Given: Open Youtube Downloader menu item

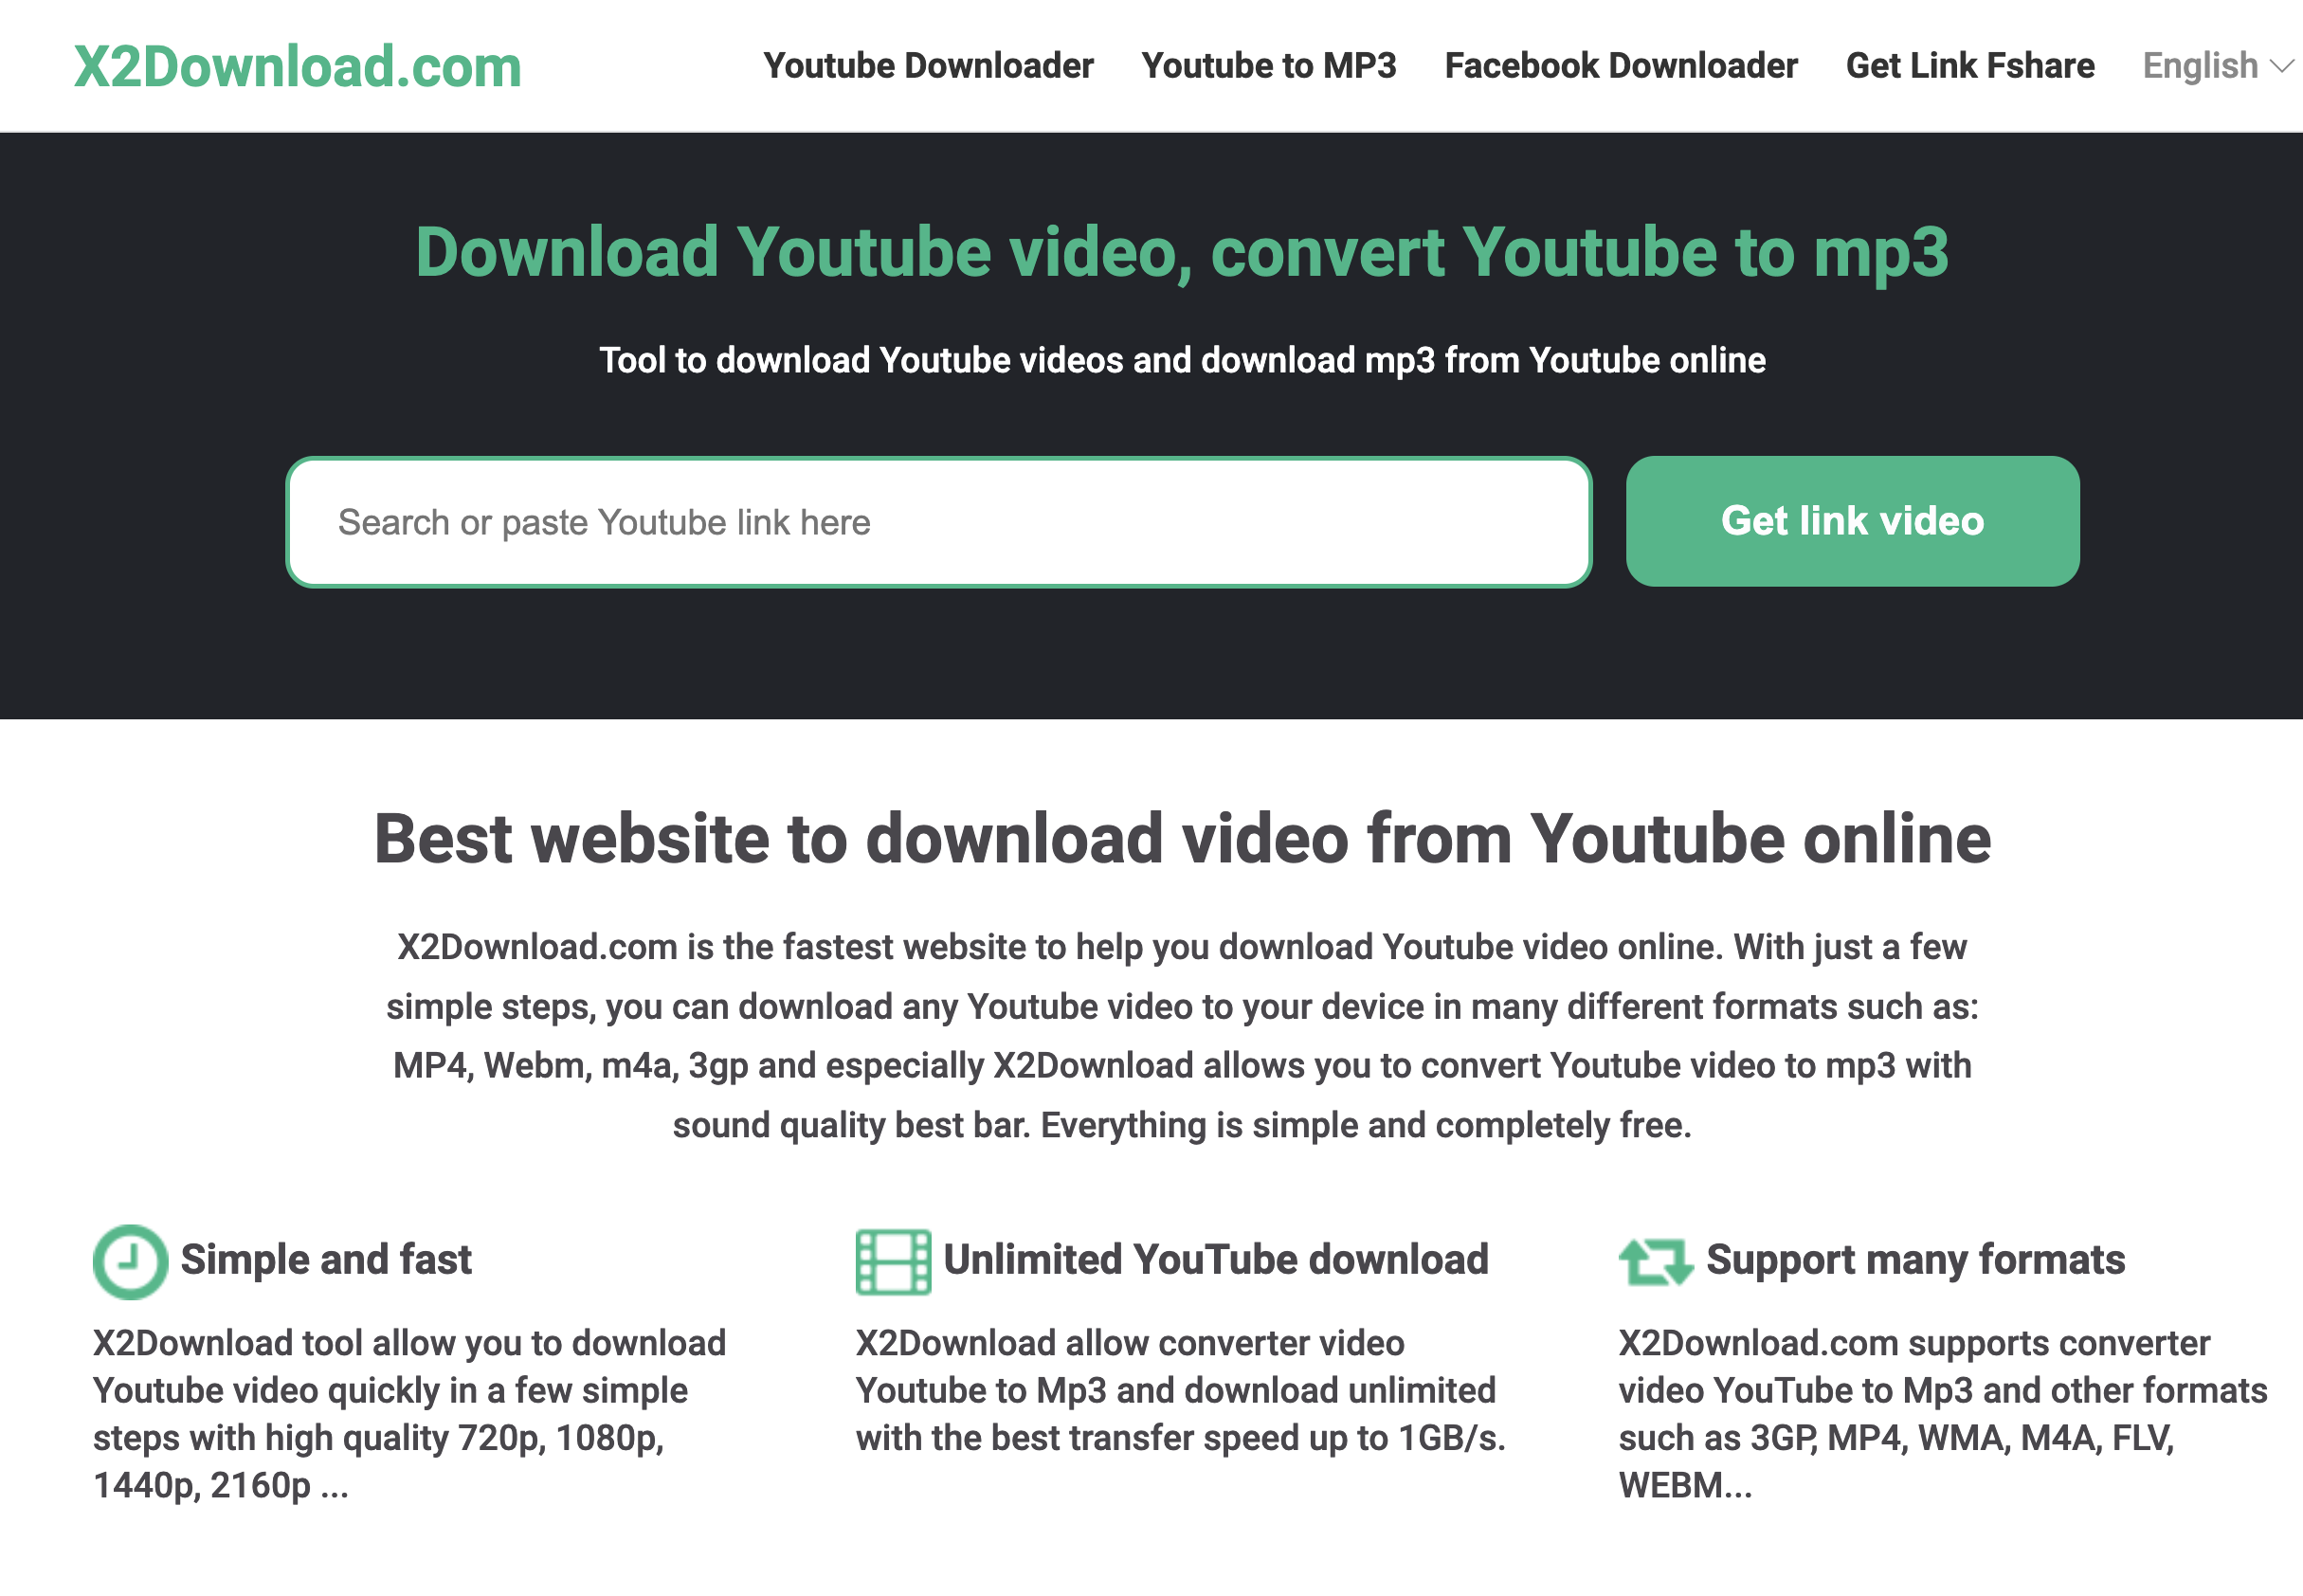Looking at the screenshot, I should [x=928, y=66].
